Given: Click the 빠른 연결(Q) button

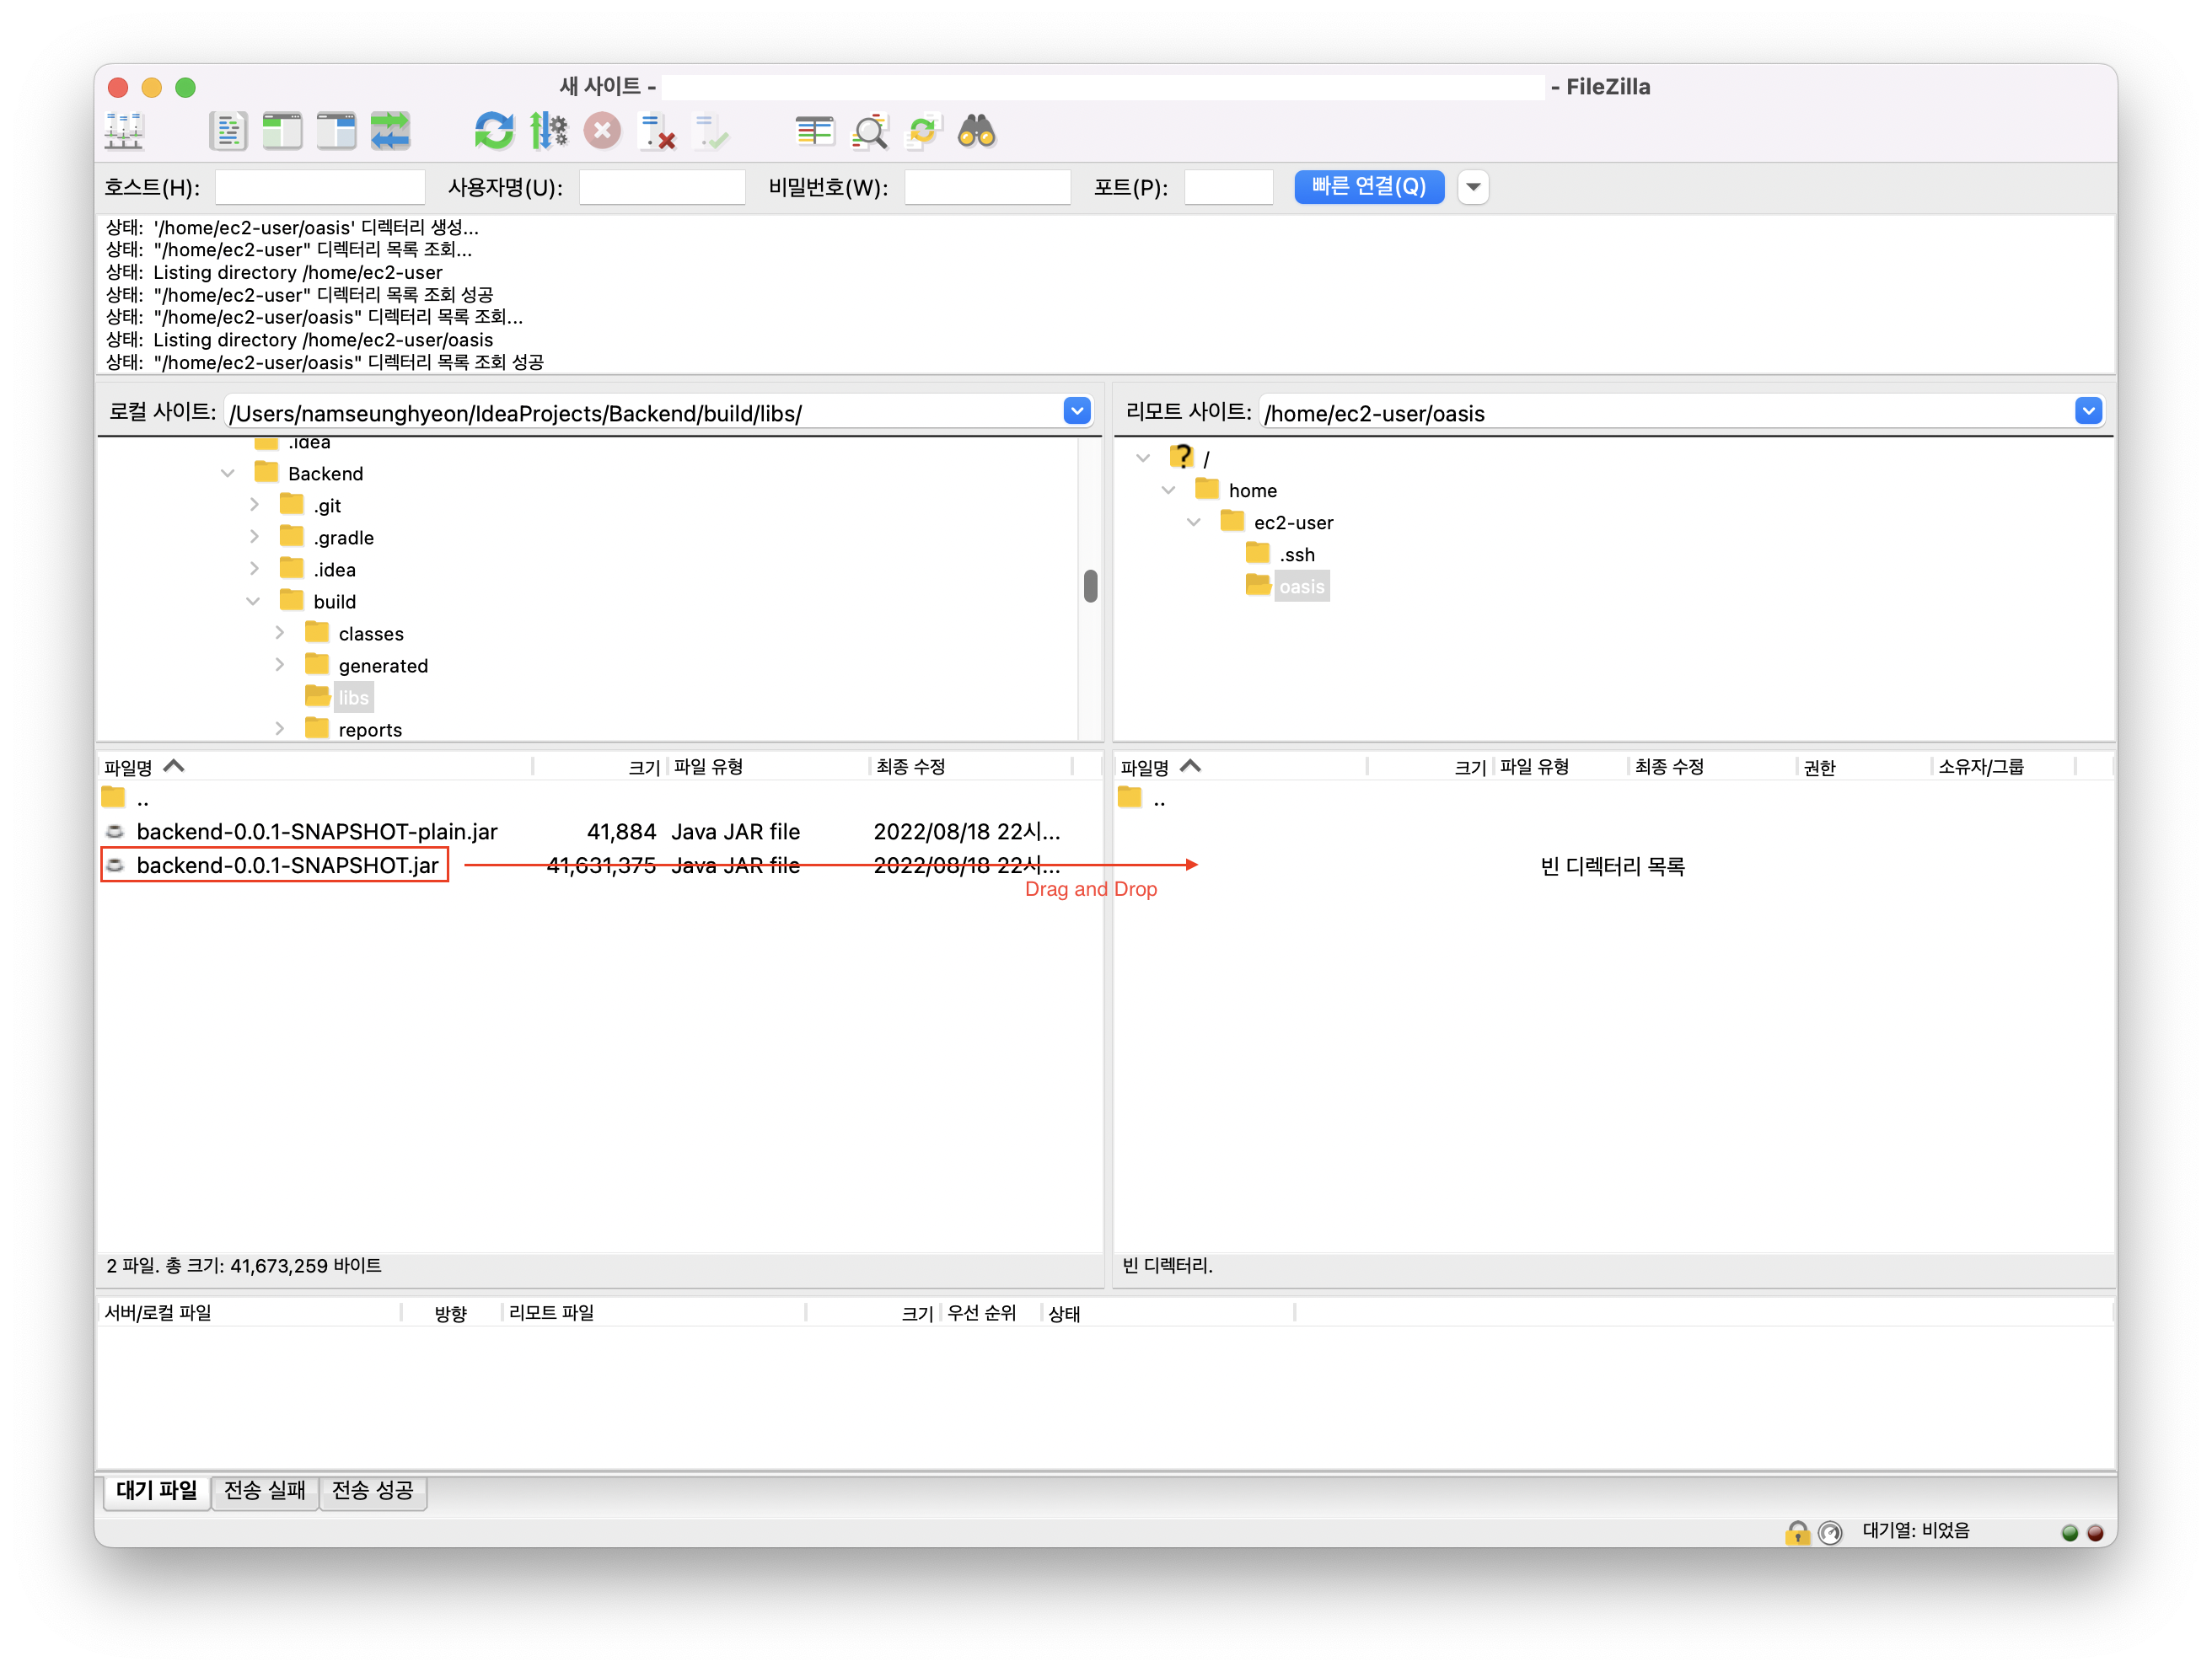Looking at the screenshot, I should [1369, 187].
